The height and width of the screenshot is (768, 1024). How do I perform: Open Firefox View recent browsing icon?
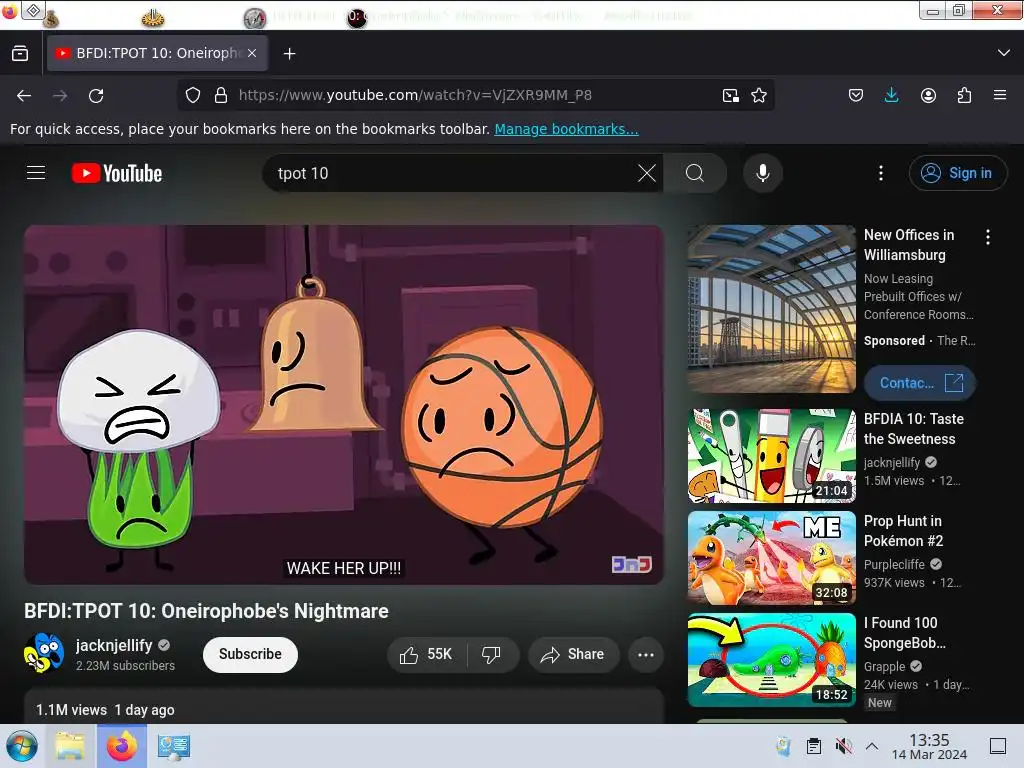20,54
